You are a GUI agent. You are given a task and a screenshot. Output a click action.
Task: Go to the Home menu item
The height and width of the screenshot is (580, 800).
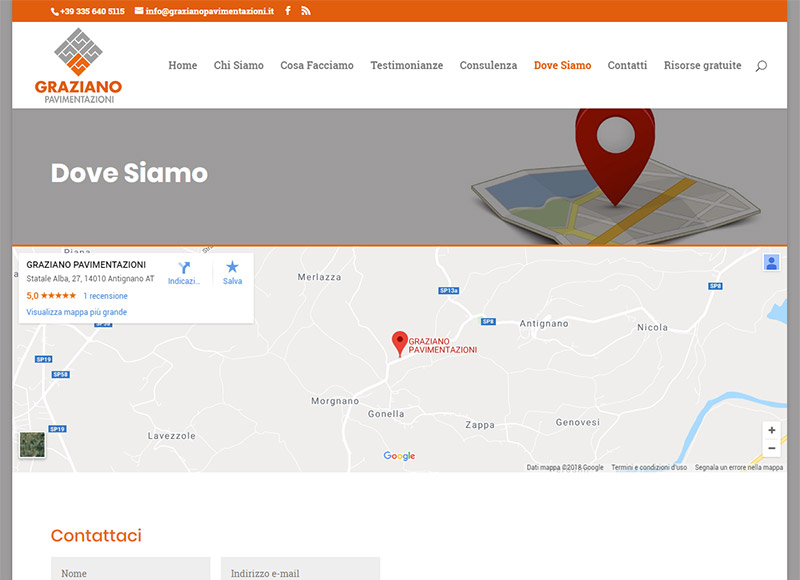(x=183, y=65)
